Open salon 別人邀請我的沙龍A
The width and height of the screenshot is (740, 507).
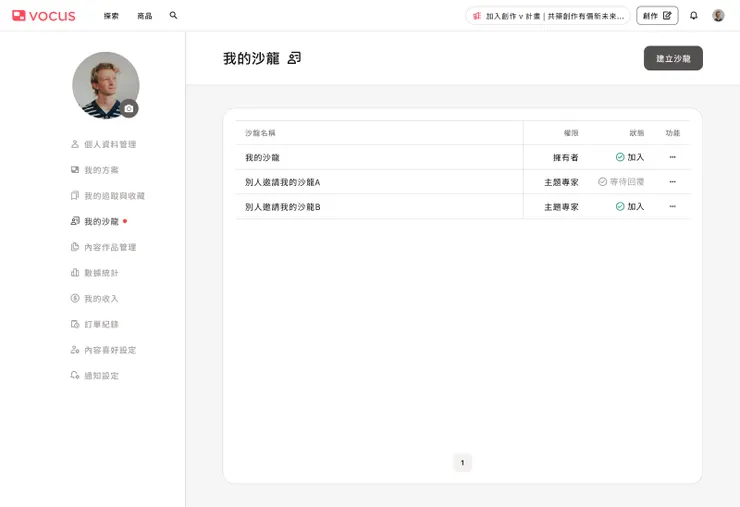pos(283,182)
